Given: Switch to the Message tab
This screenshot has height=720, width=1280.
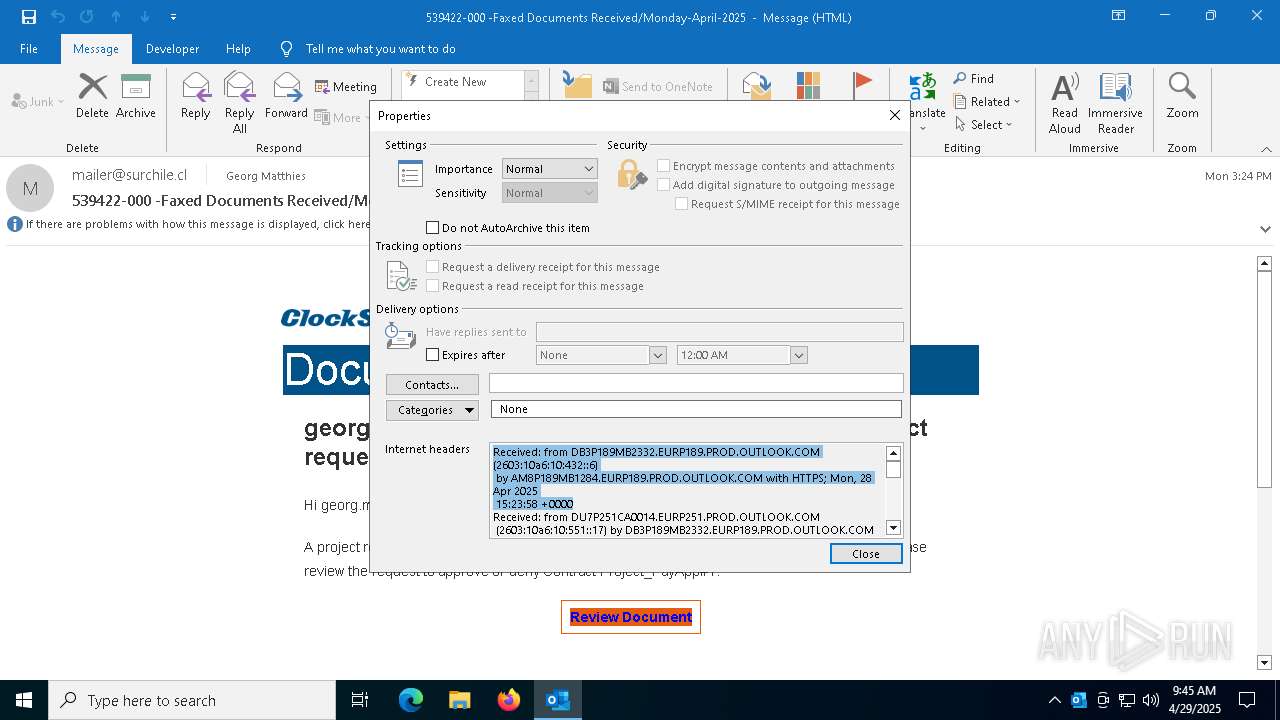Looking at the screenshot, I should point(96,49).
